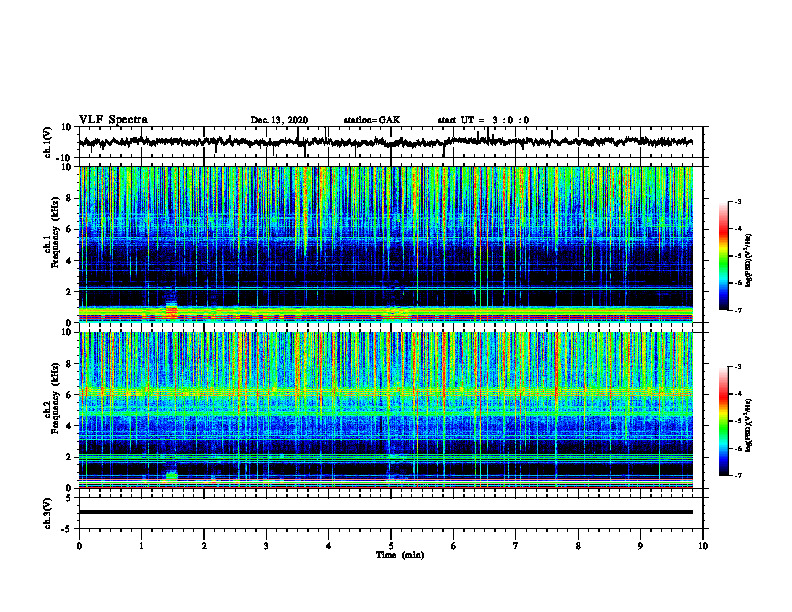The width and height of the screenshot is (792, 612).
Task: Click the ch.1 voltage waveform trace
Action: point(385,142)
